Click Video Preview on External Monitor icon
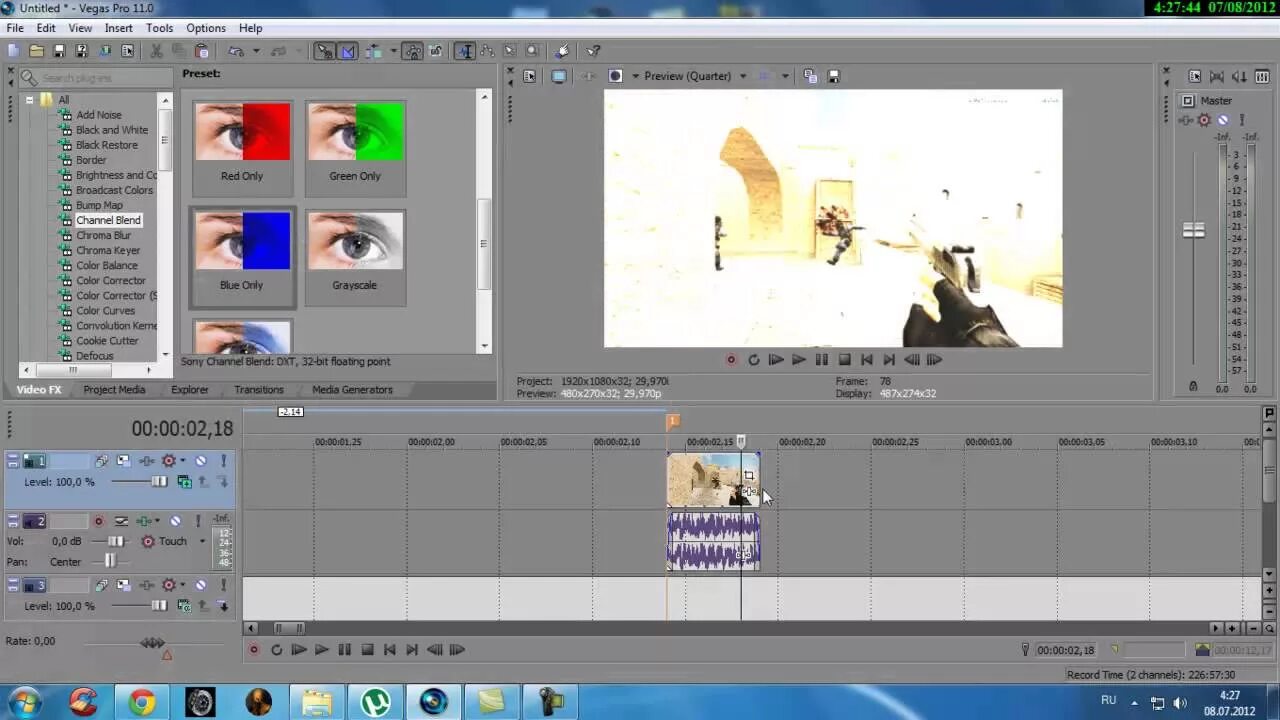Image resolution: width=1280 pixels, height=720 pixels. pyautogui.click(x=559, y=76)
